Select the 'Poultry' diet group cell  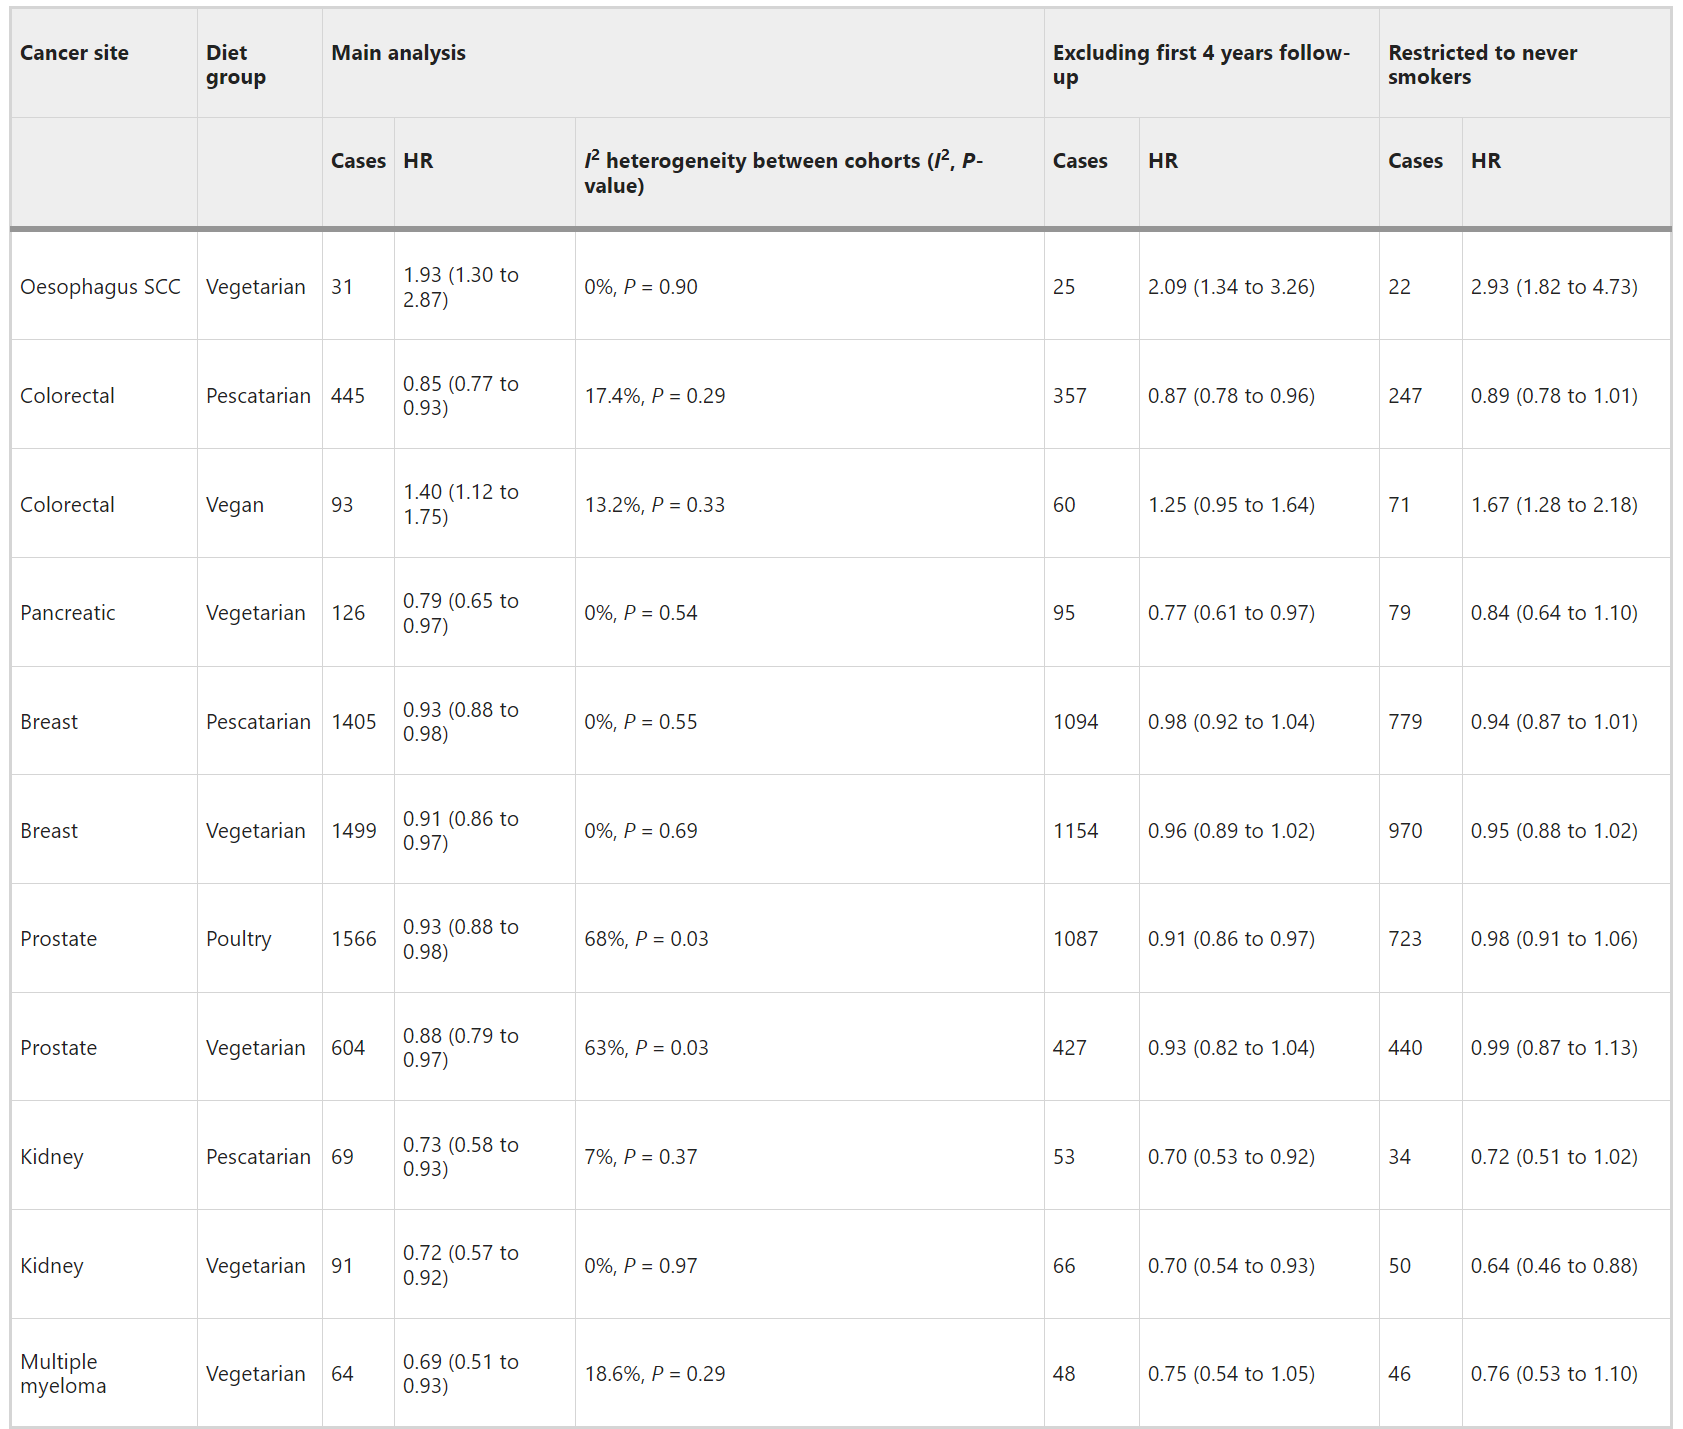point(238,939)
